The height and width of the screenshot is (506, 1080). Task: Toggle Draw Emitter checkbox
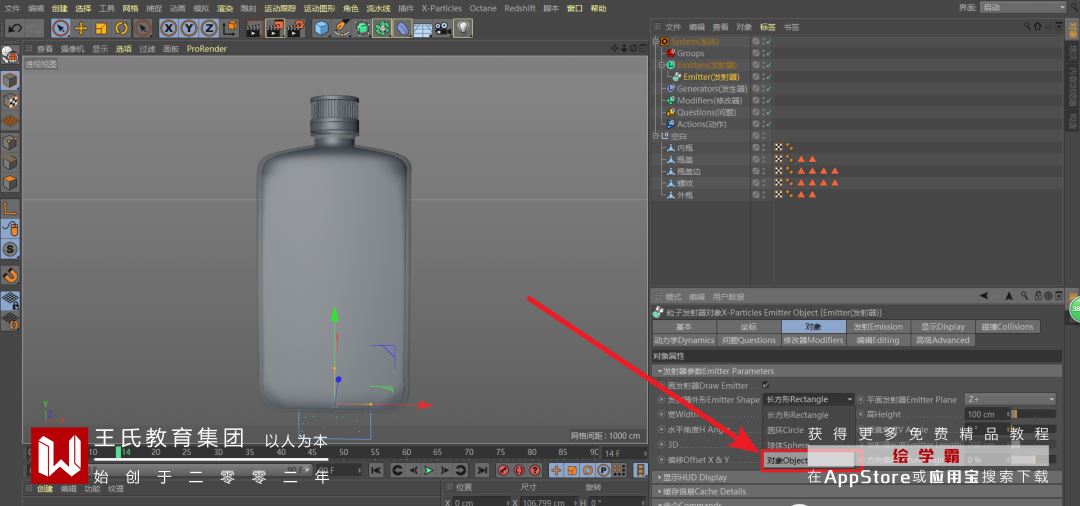point(766,386)
